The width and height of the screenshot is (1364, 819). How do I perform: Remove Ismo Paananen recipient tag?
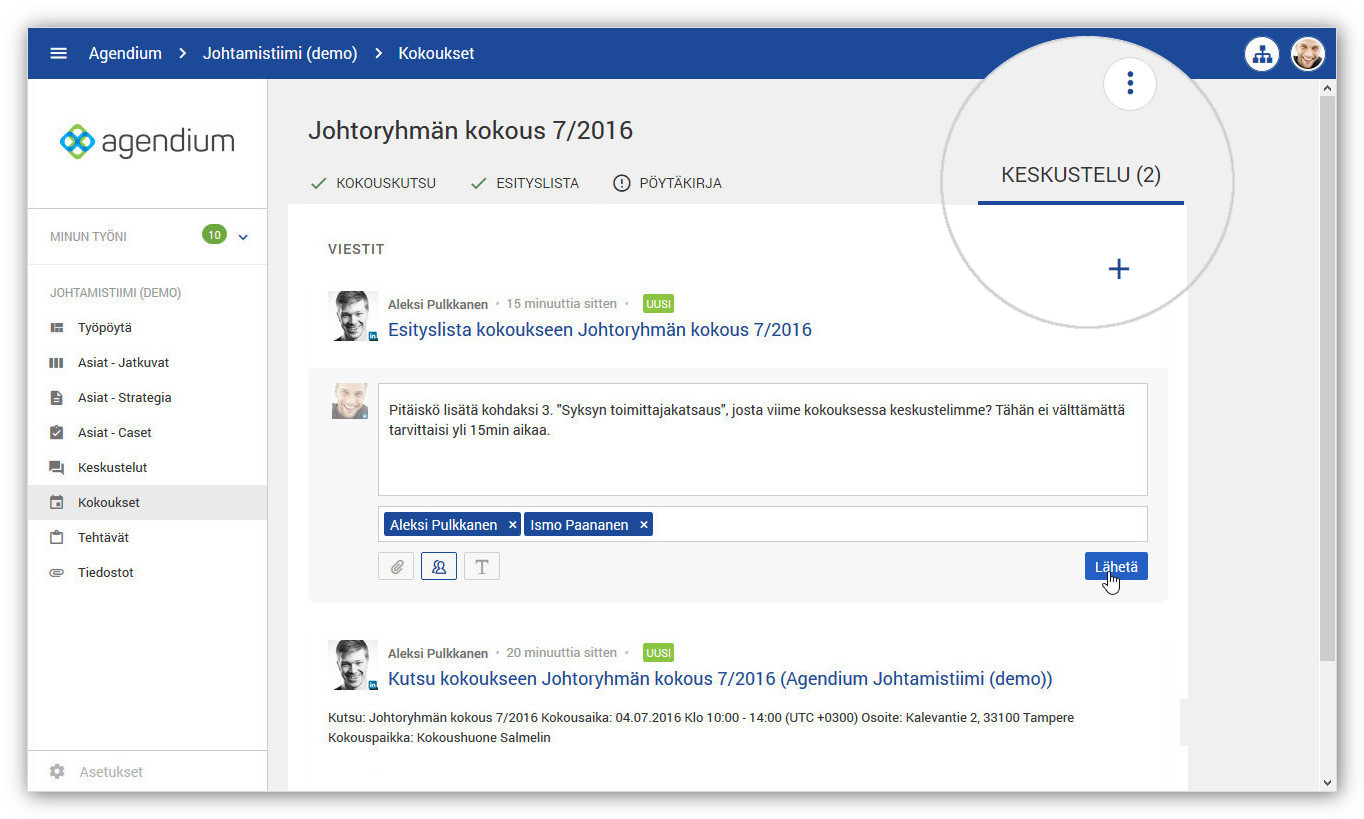coord(644,525)
